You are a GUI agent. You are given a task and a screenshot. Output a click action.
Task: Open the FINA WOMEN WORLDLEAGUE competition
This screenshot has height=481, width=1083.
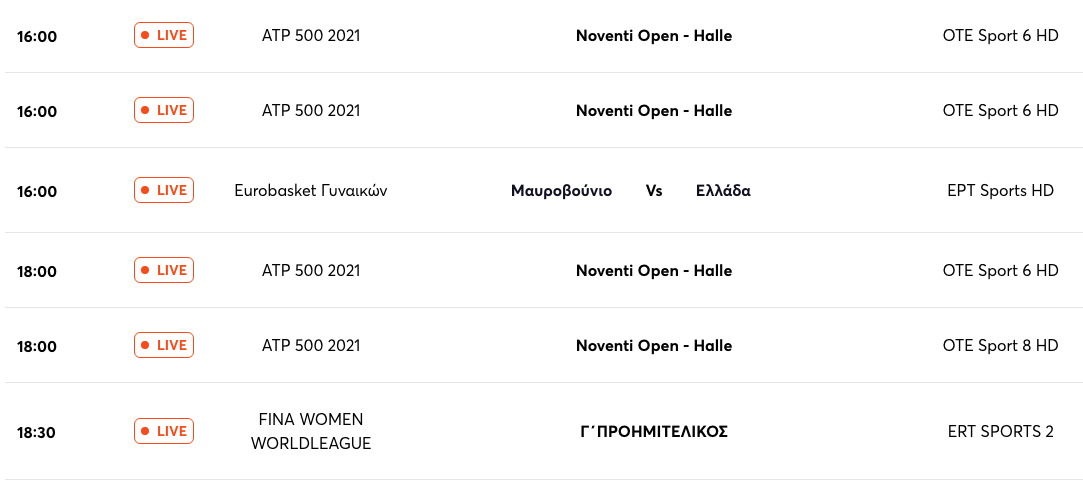[311, 431]
